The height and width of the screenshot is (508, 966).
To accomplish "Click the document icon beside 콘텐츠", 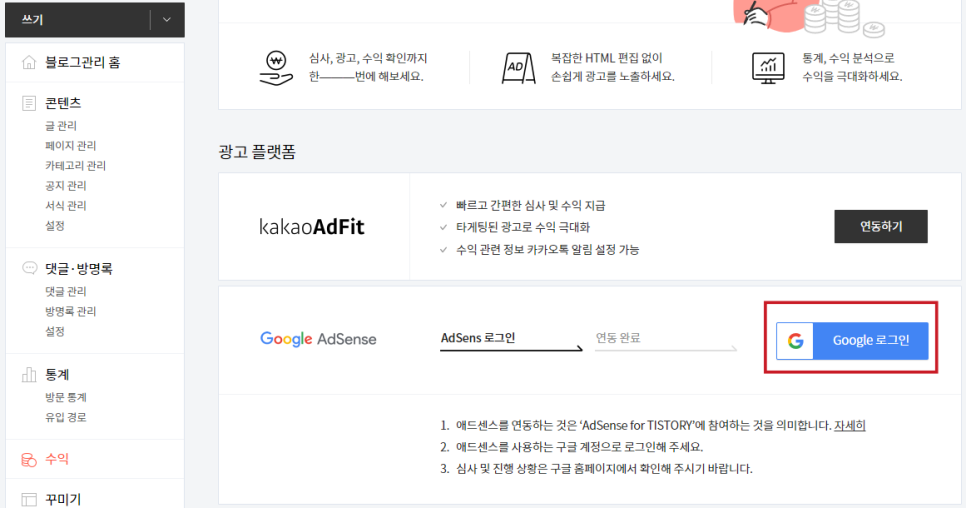I will [29, 103].
